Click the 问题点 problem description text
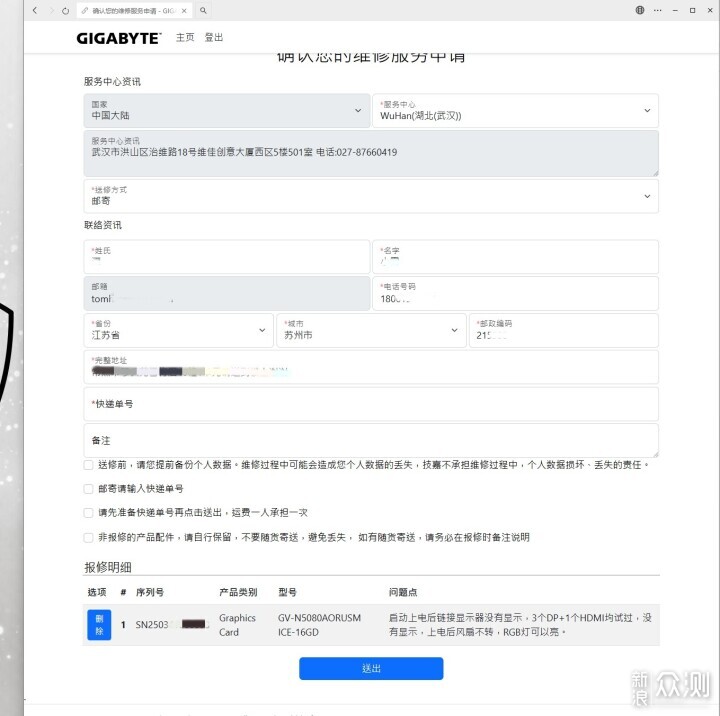Image resolution: width=720 pixels, height=716 pixels. pos(520,625)
